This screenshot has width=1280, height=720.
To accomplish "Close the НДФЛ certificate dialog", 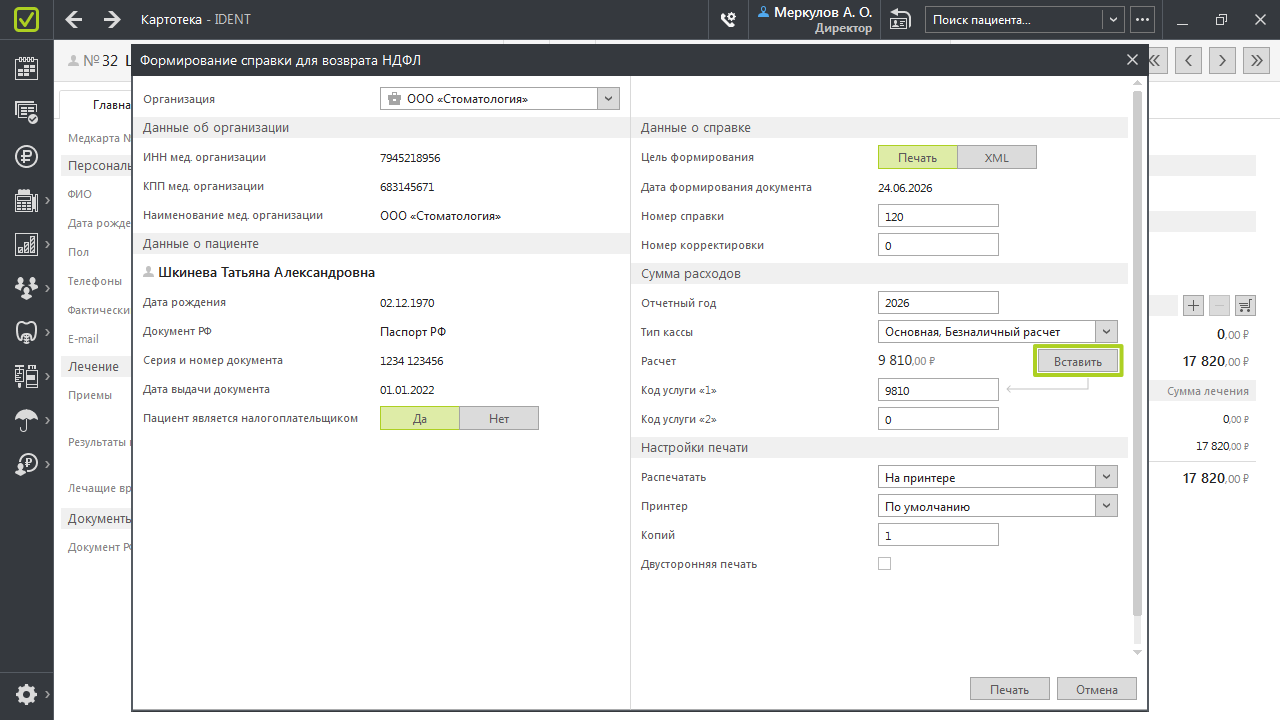I will [1132, 60].
